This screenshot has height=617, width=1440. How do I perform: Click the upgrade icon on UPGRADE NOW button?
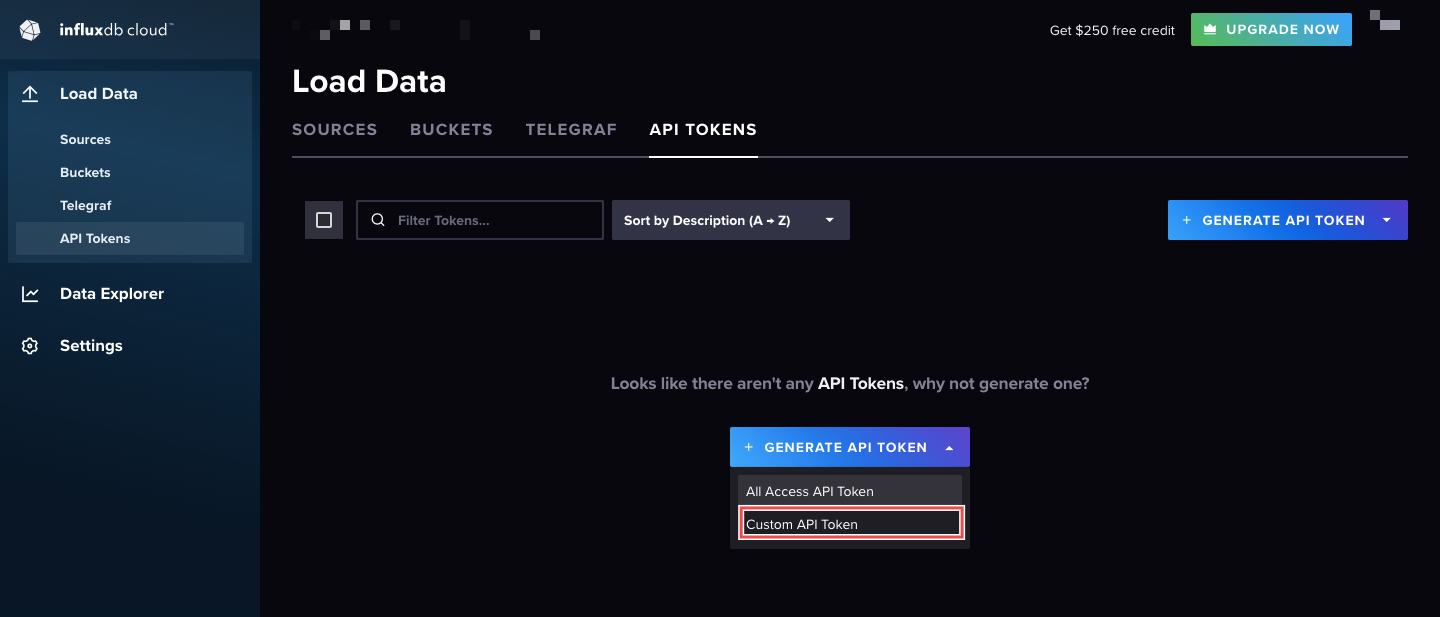coord(1211,29)
